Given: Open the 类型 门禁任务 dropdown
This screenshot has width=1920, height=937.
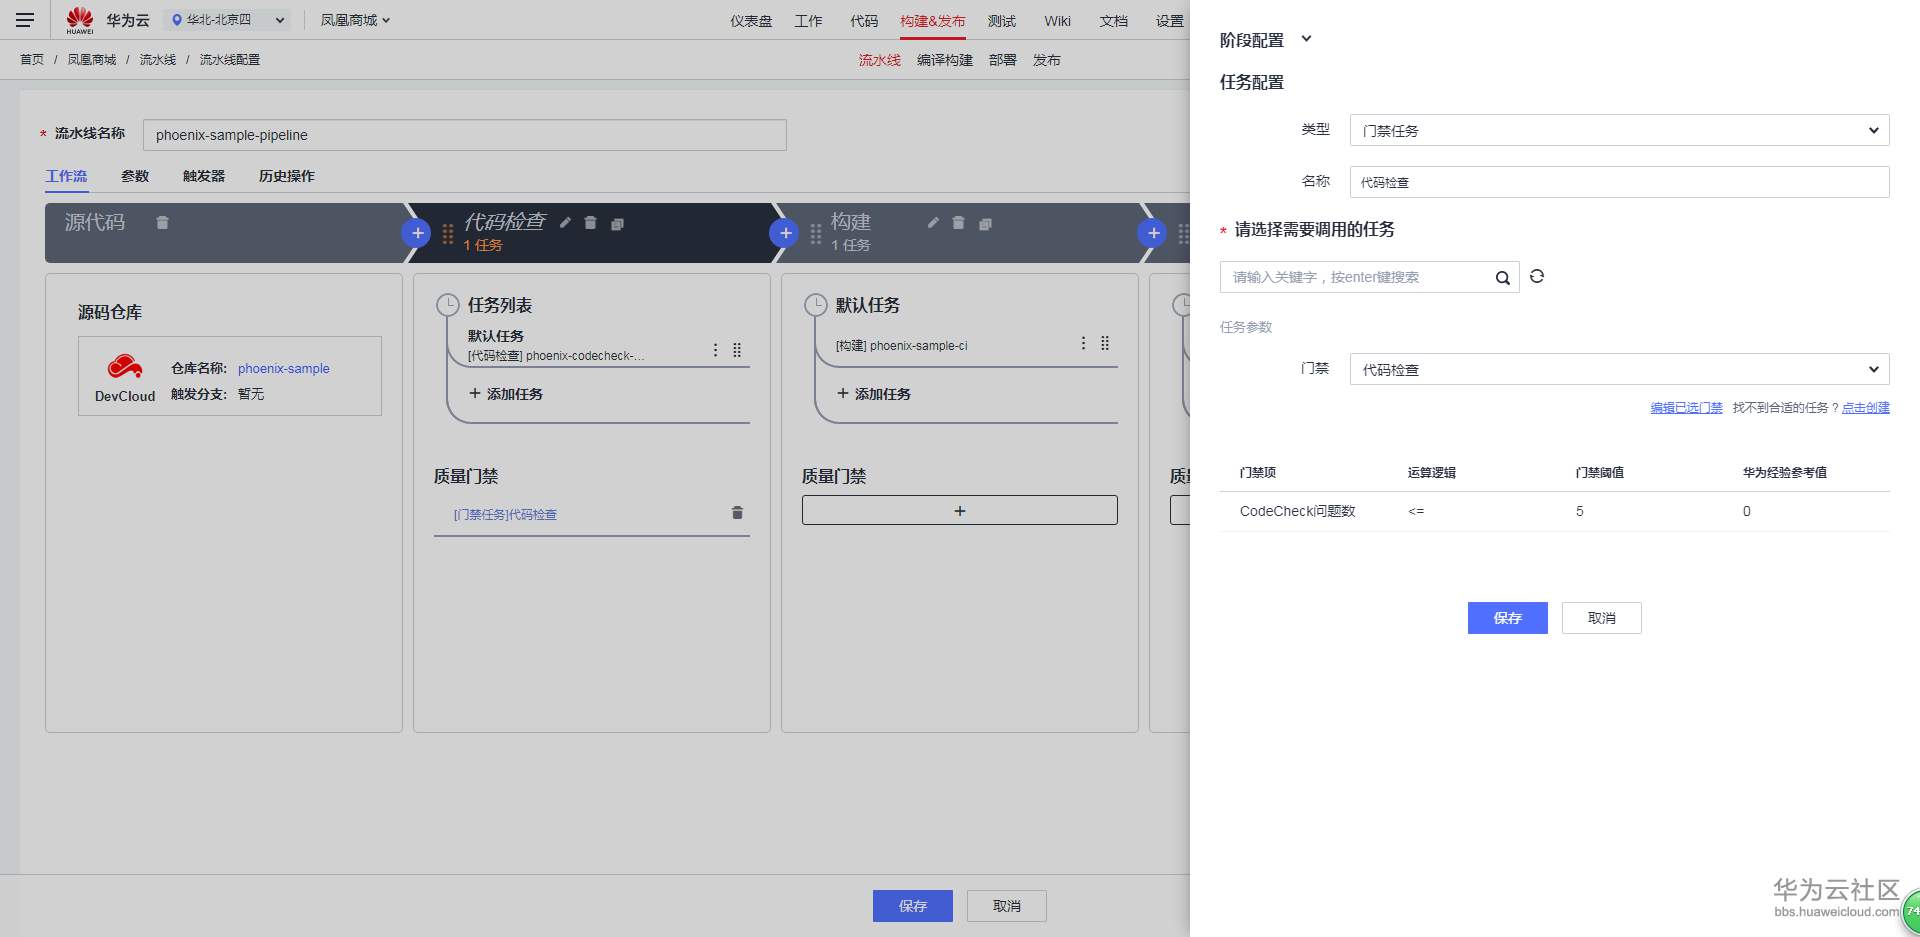Looking at the screenshot, I should [1619, 130].
